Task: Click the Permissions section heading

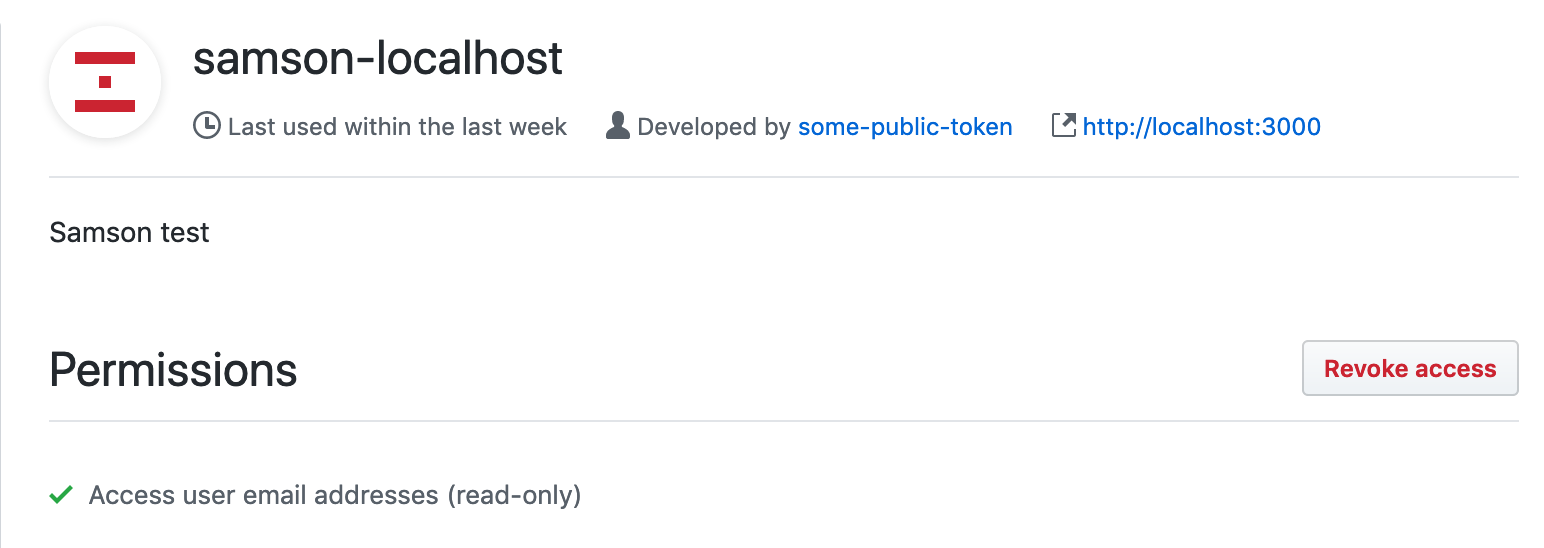Action: 173,370
